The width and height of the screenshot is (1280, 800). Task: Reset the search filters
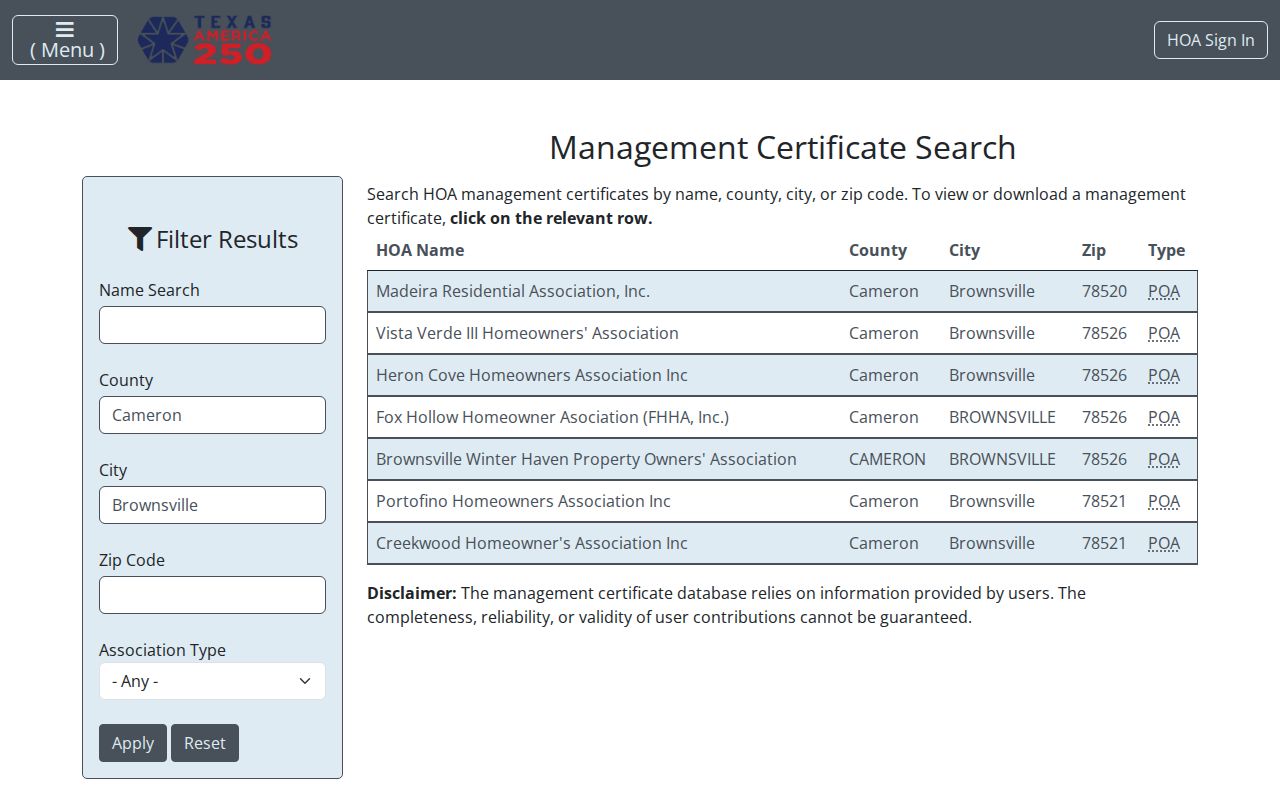[x=205, y=743]
